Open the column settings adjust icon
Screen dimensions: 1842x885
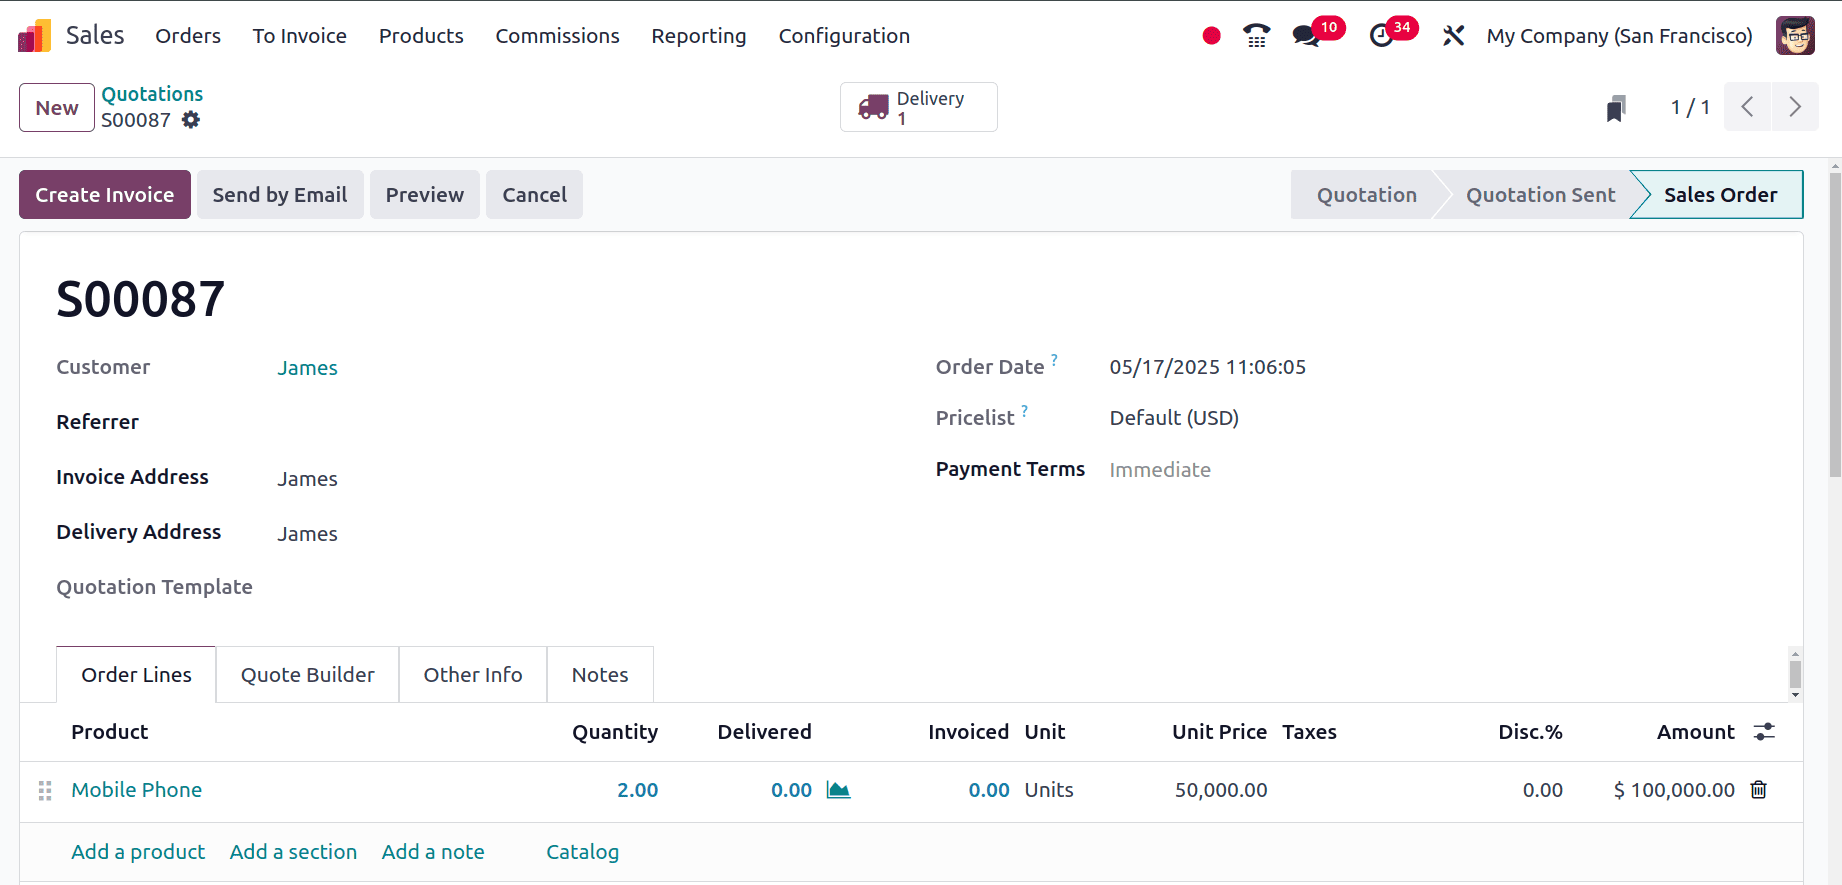tap(1764, 732)
